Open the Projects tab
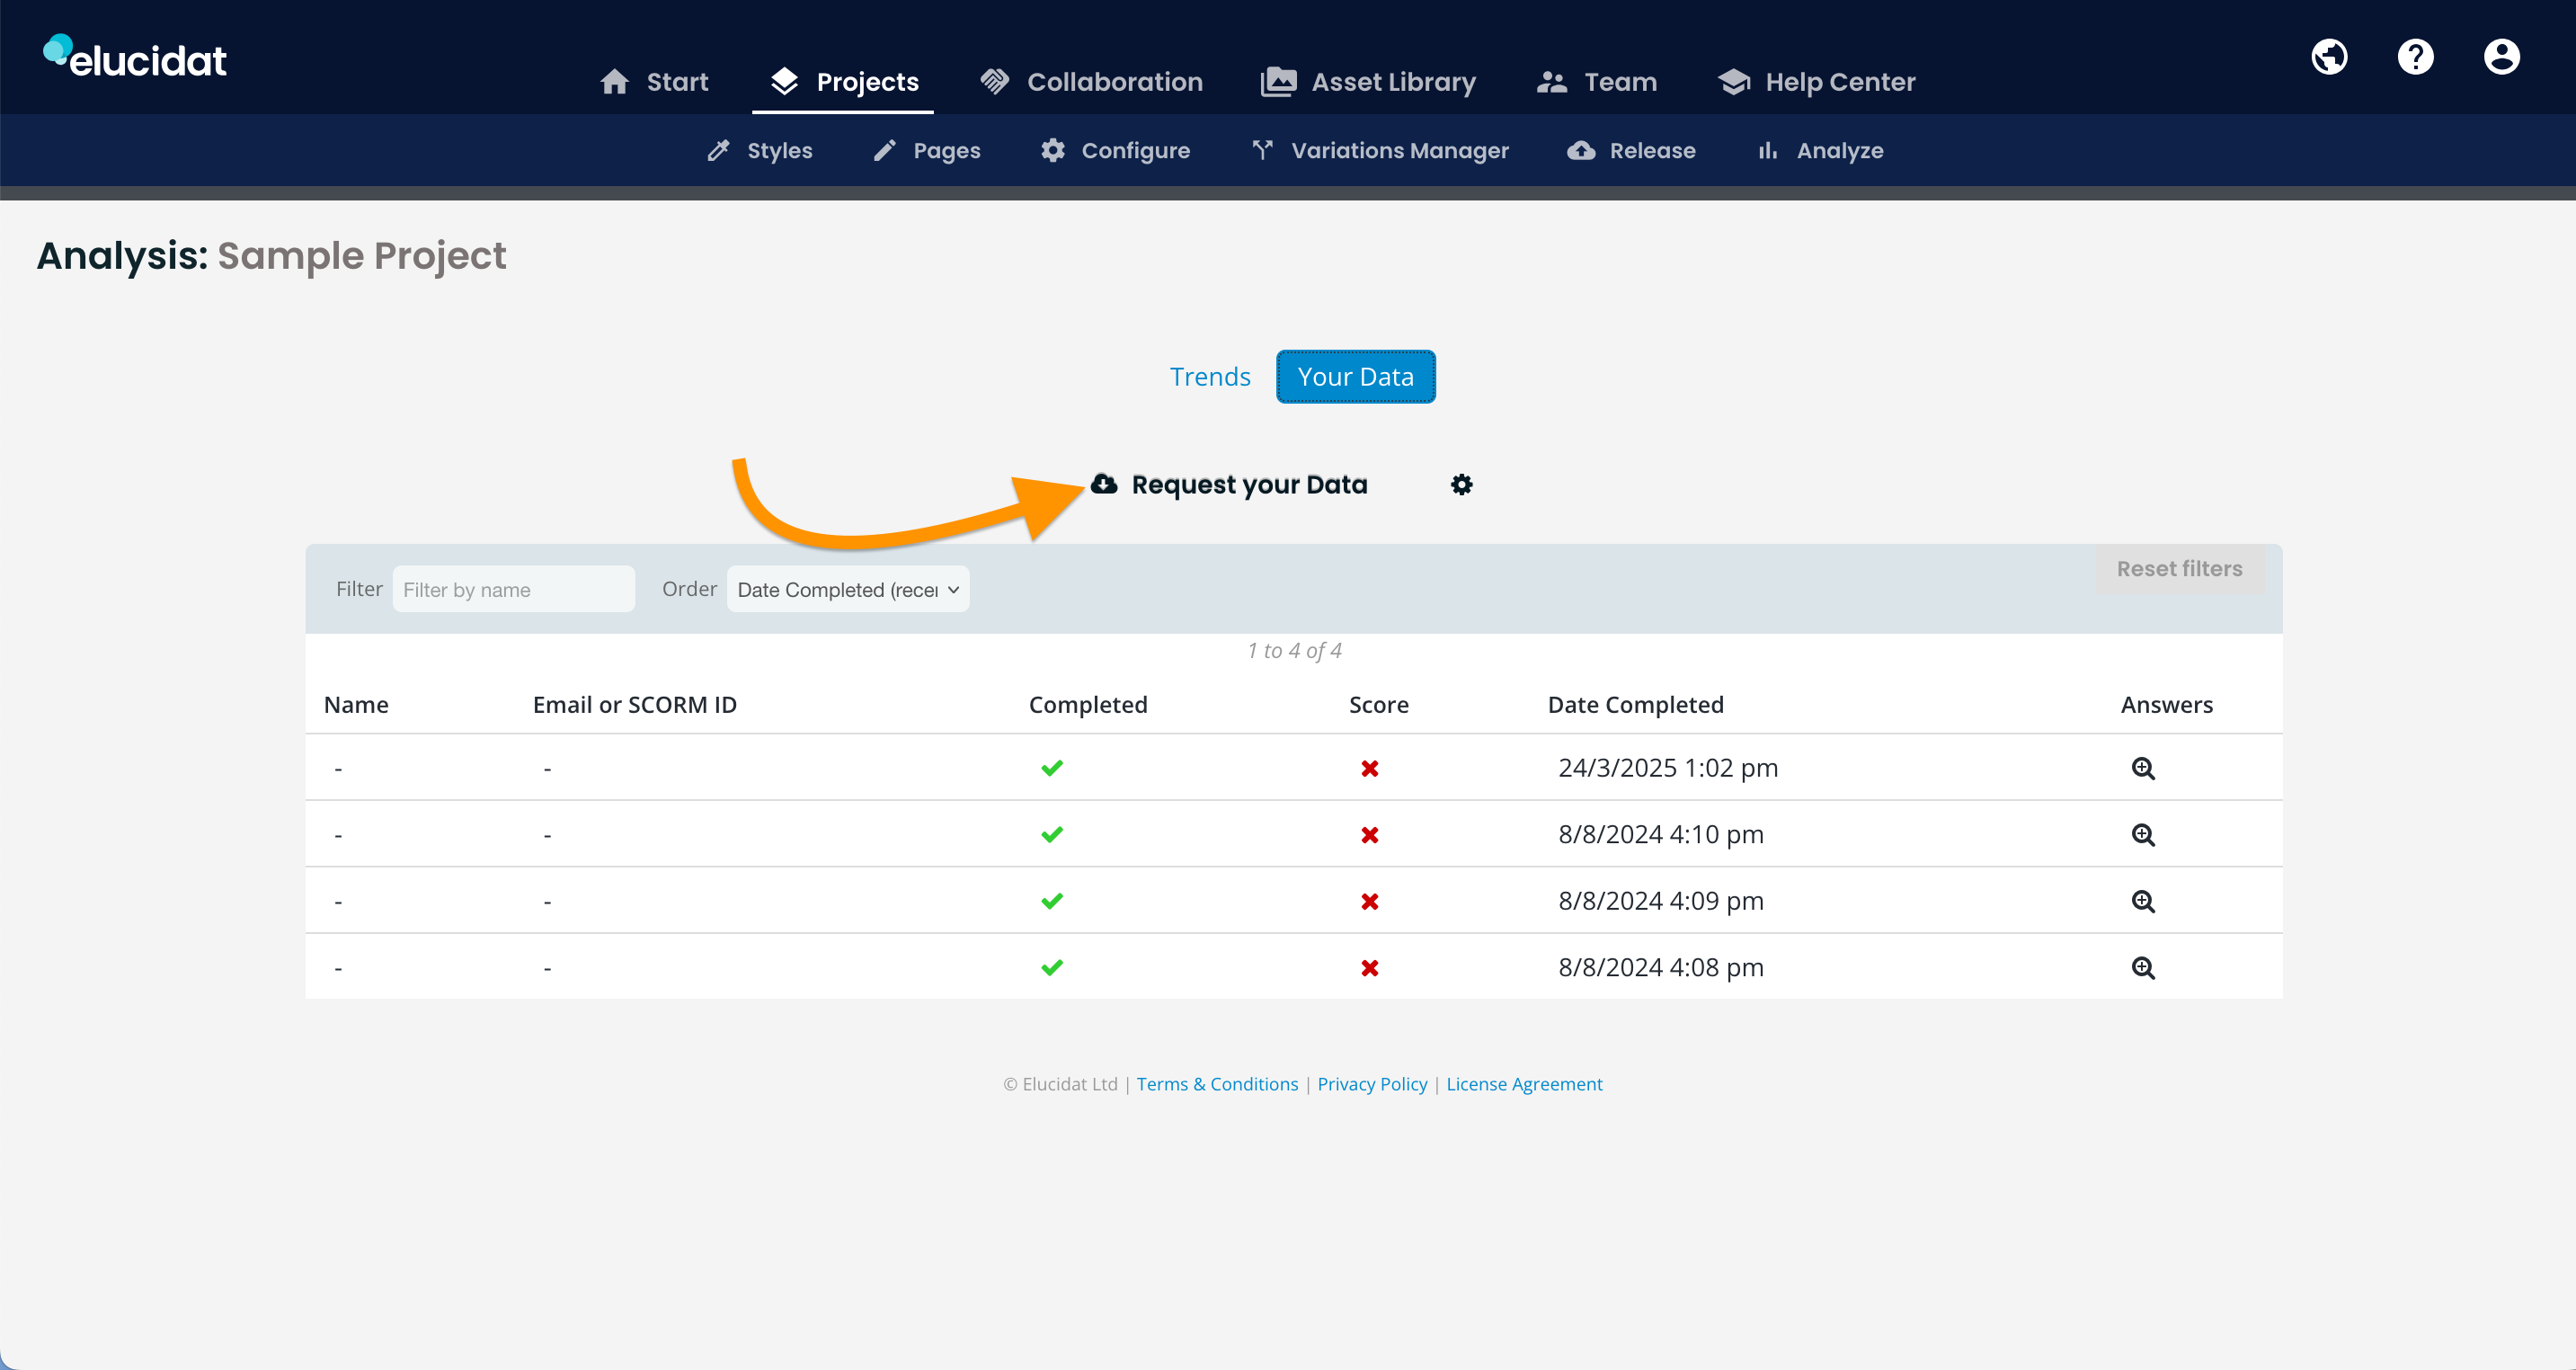 (x=843, y=82)
